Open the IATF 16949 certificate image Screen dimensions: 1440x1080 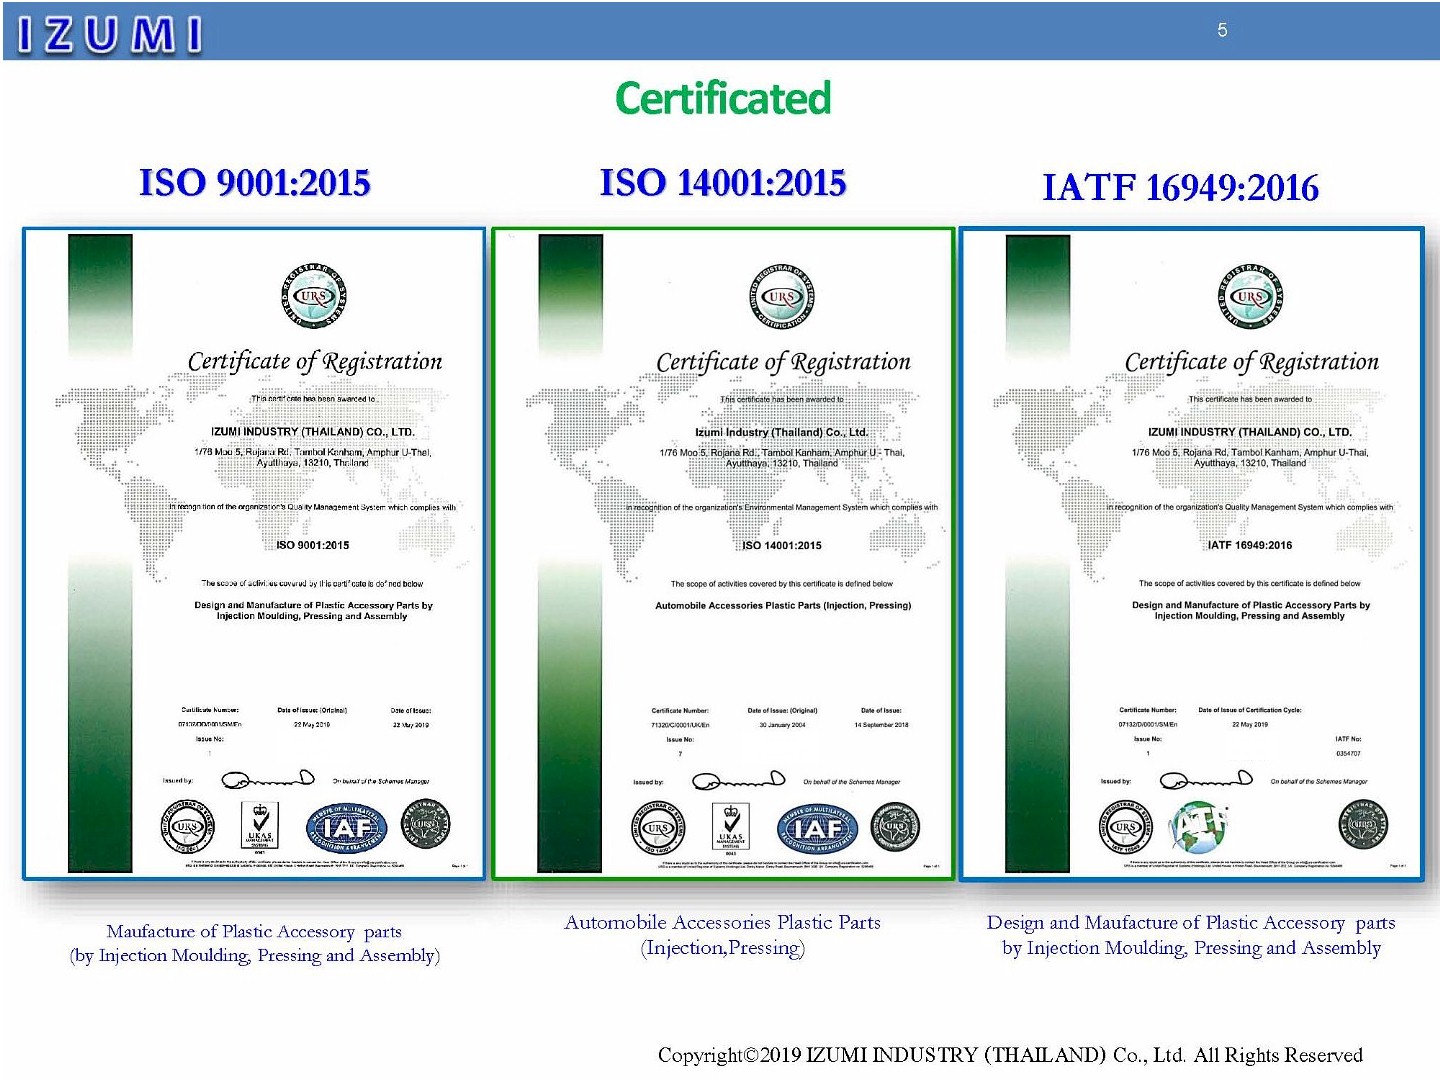coord(1192,554)
